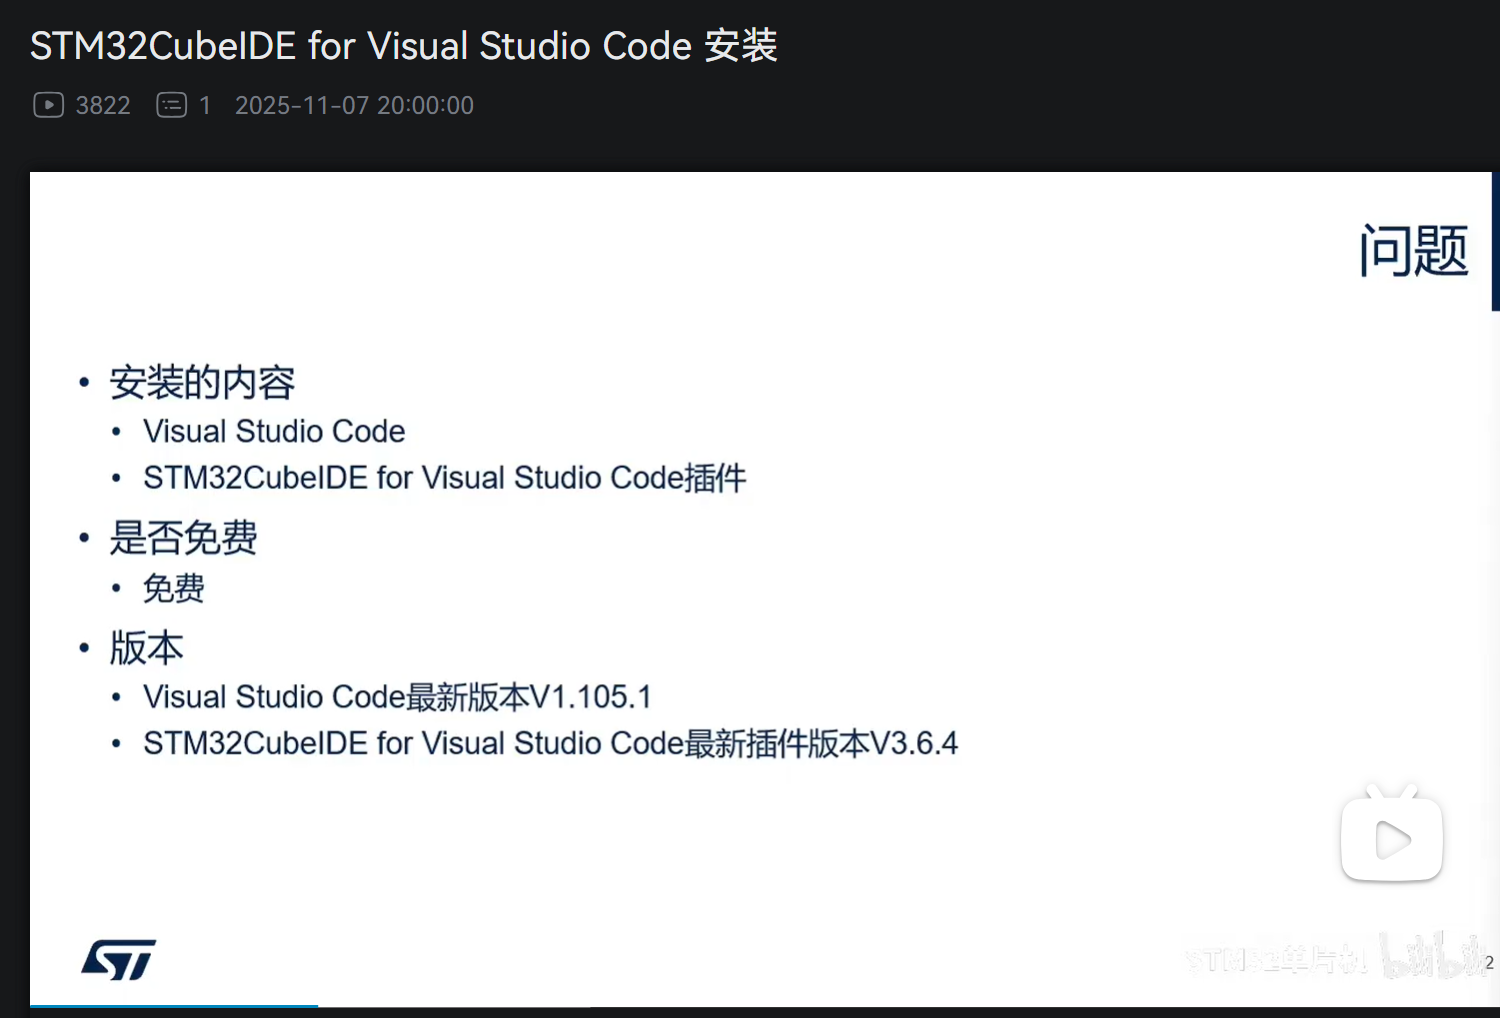The height and width of the screenshot is (1018, 1500).
Task: Click the bullet "安装的内容"
Action: coord(202,382)
